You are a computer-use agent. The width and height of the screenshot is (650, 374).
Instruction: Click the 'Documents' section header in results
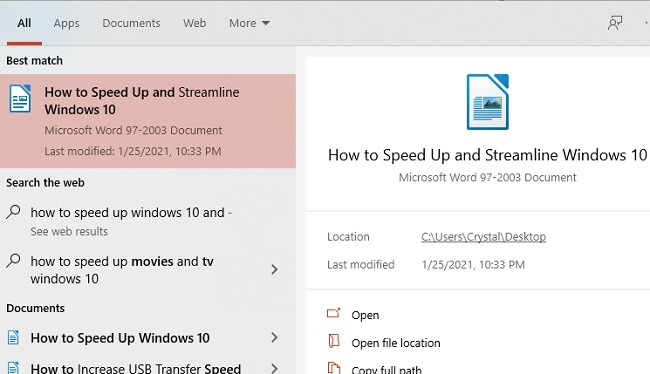[36, 308]
